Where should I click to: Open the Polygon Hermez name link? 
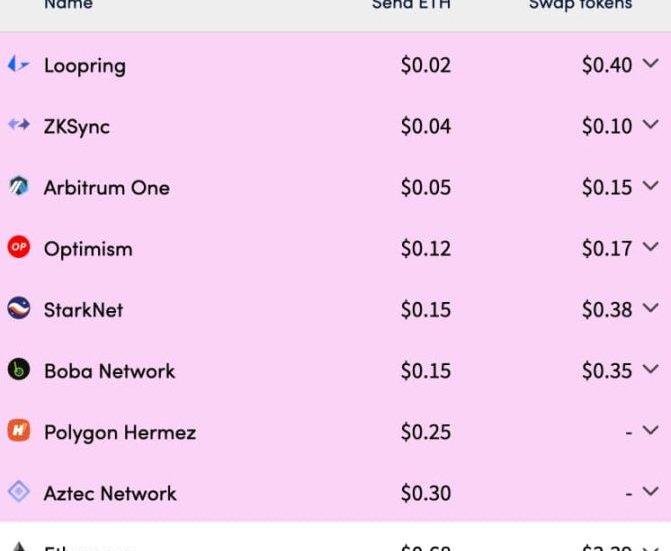[119, 432]
